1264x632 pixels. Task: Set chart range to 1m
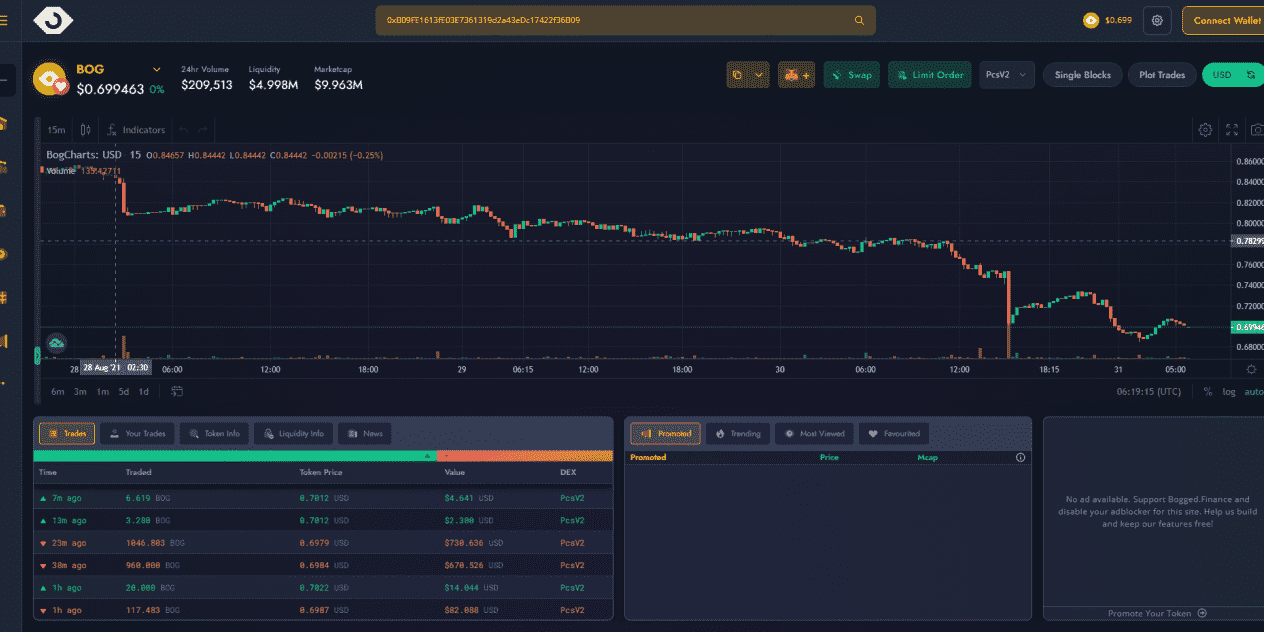click(103, 391)
